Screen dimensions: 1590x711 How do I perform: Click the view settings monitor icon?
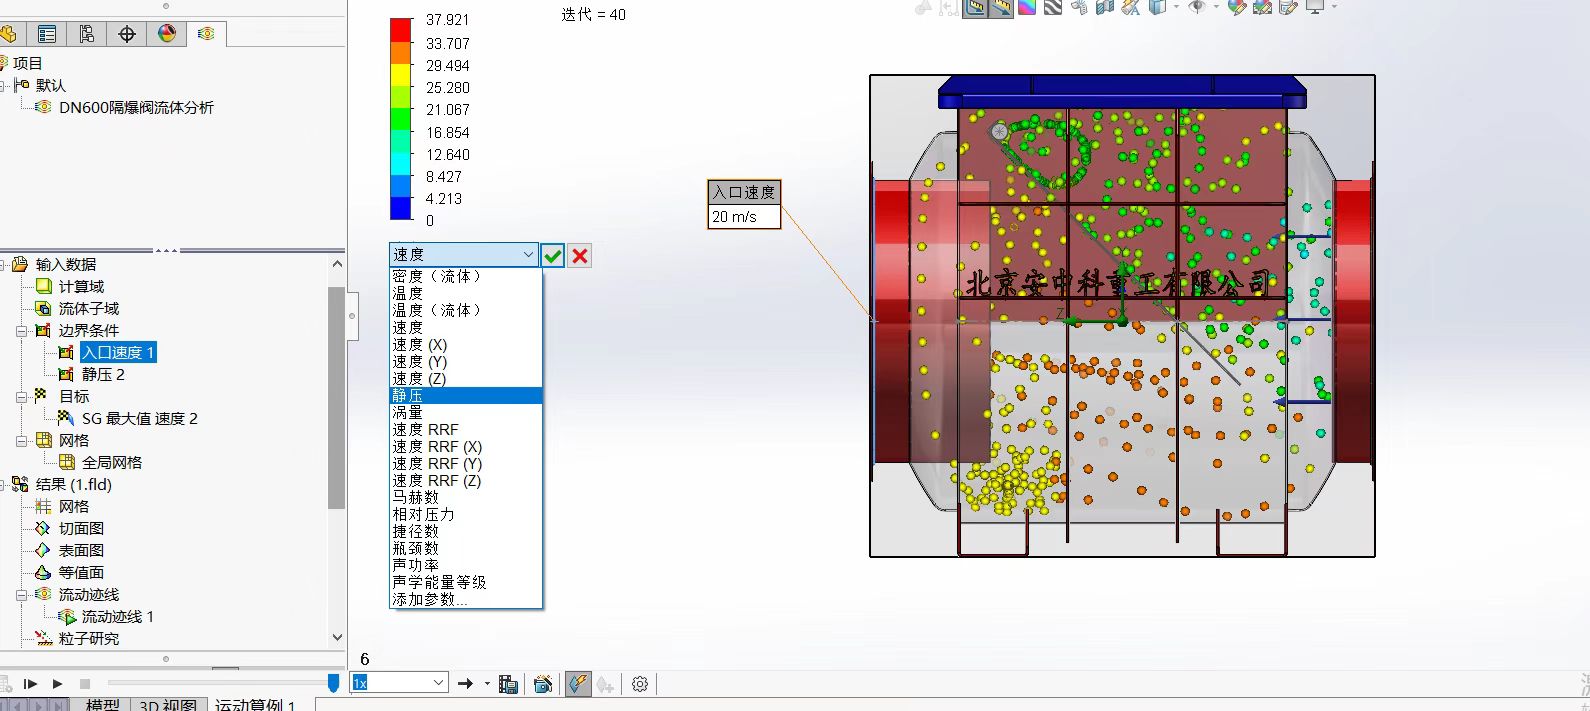click(1315, 7)
